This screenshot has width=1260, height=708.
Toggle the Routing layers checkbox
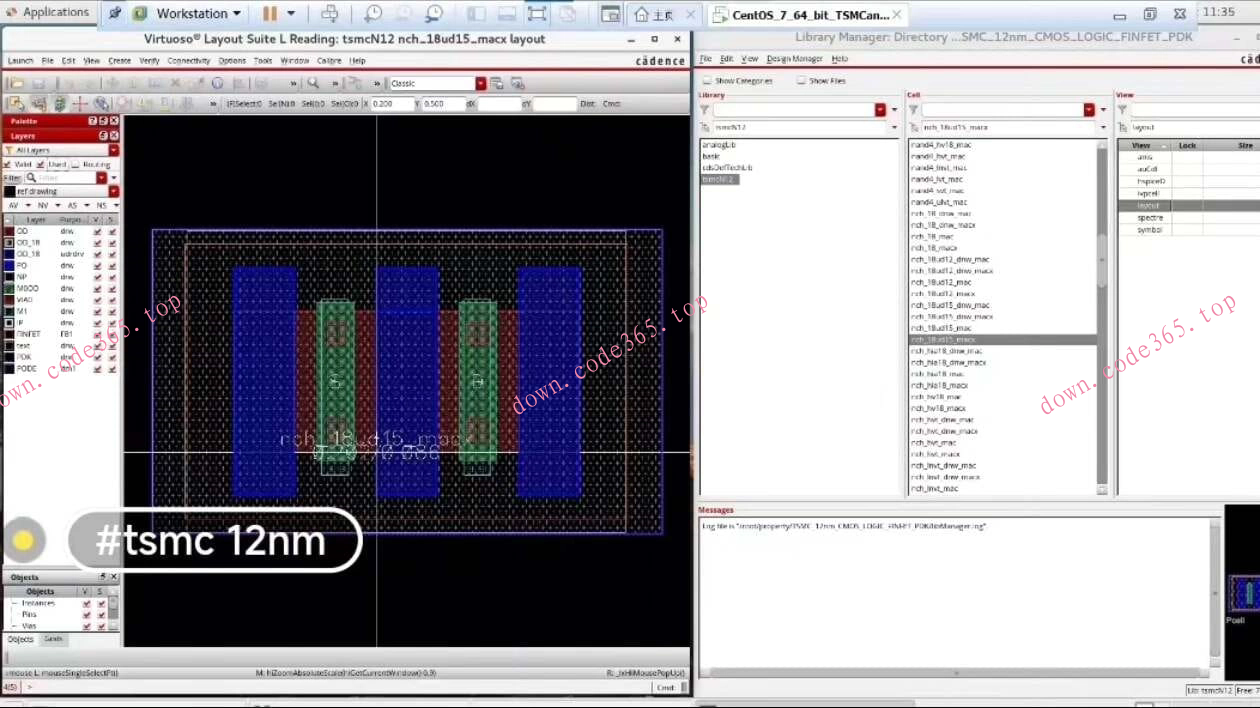tap(76, 164)
